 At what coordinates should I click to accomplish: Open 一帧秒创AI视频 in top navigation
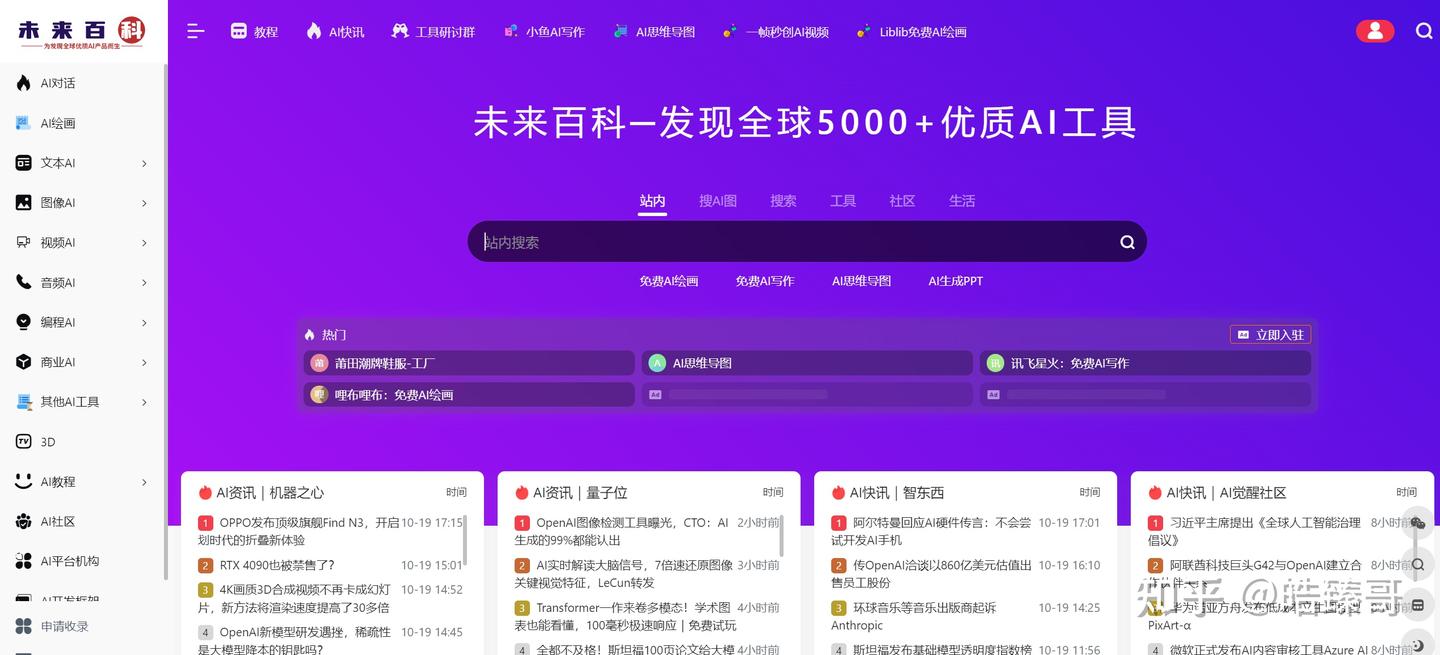pos(776,31)
